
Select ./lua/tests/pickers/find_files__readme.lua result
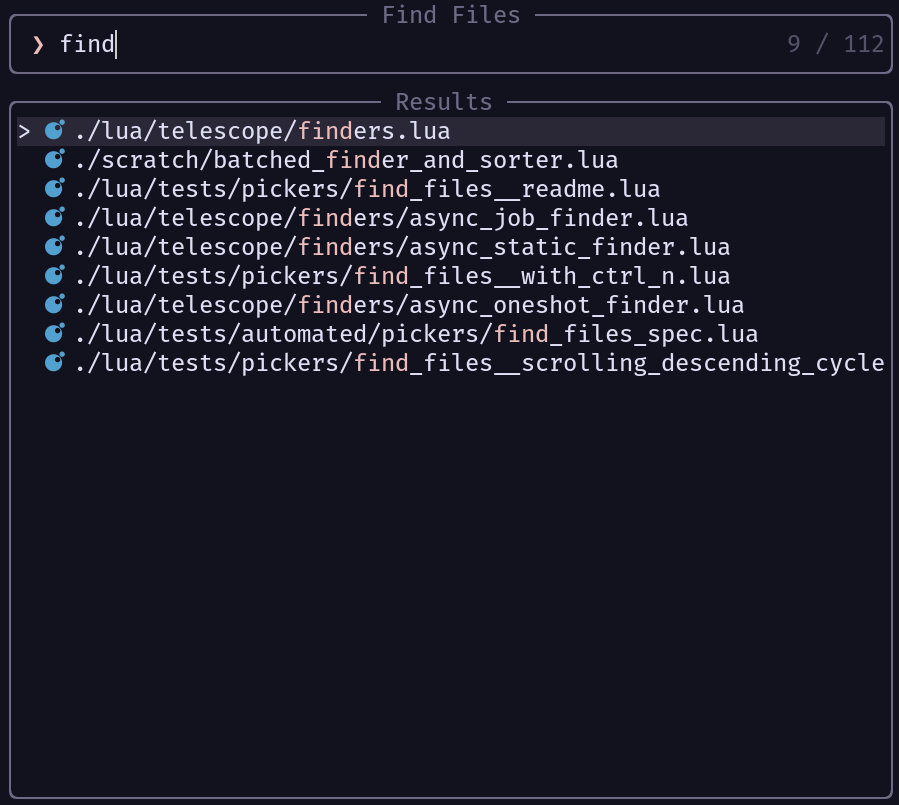pos(451,189)
